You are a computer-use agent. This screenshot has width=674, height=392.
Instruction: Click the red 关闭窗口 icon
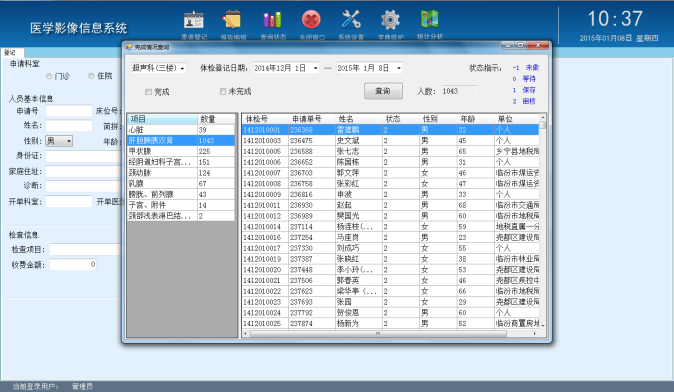(x=312, y=20)
